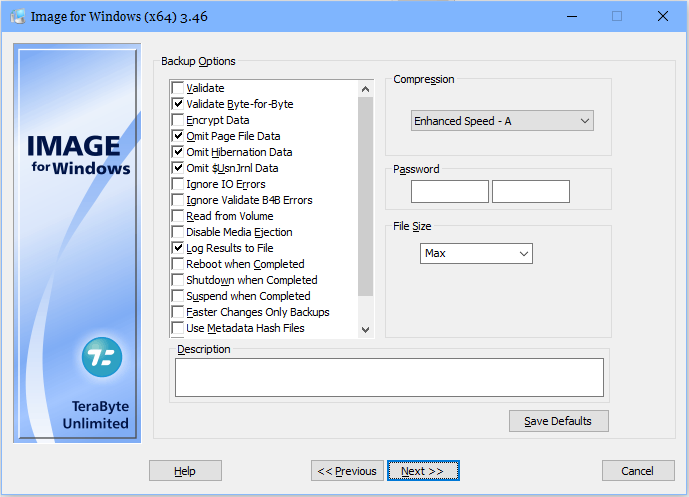Uncheck Omit Page File Data

(178, 136)
